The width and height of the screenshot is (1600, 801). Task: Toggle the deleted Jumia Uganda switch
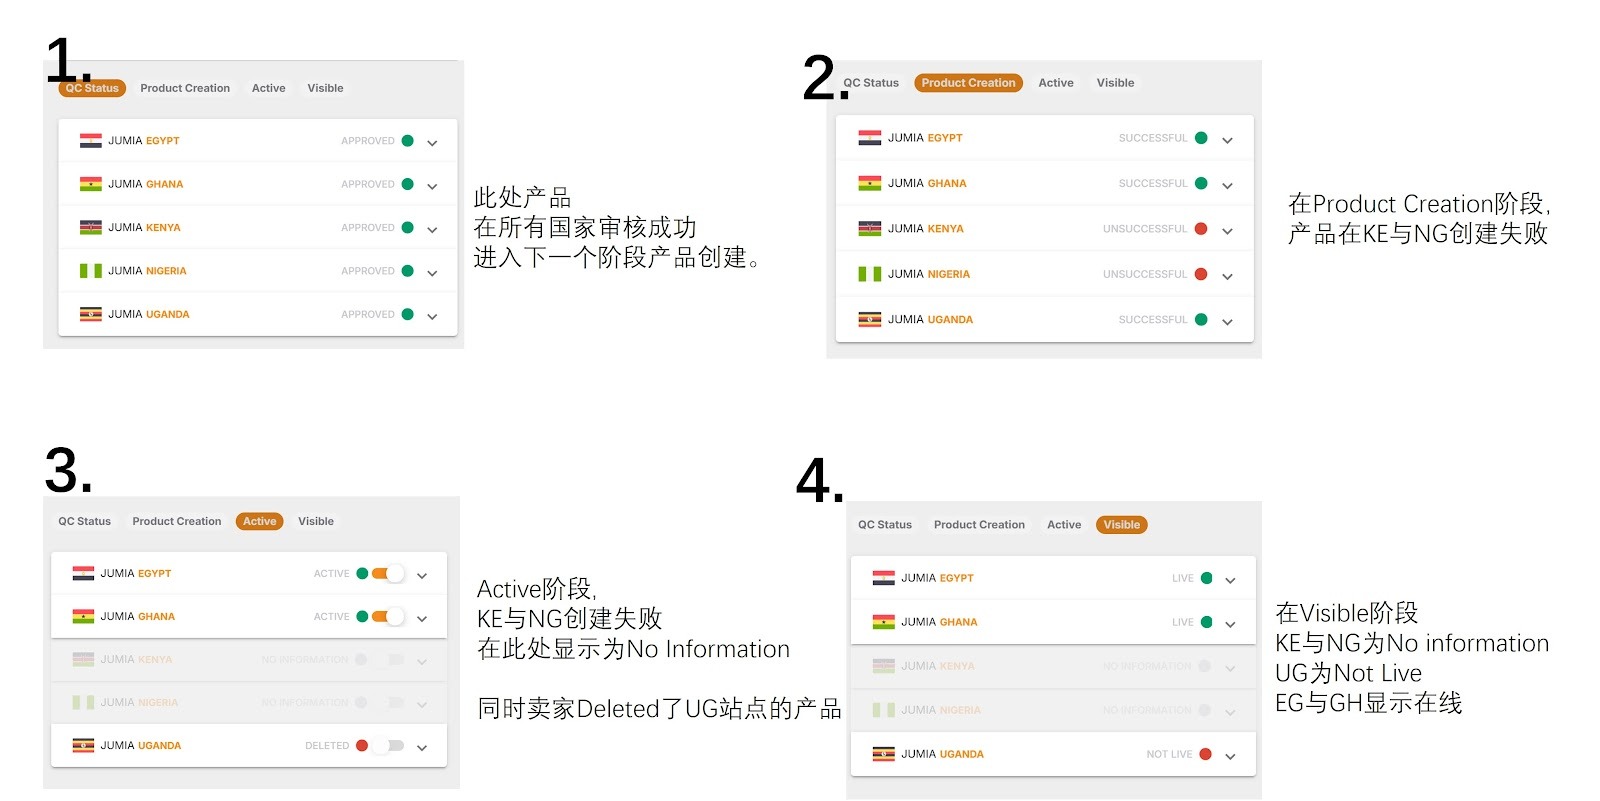pyautogui.click(x=388, y=746)
